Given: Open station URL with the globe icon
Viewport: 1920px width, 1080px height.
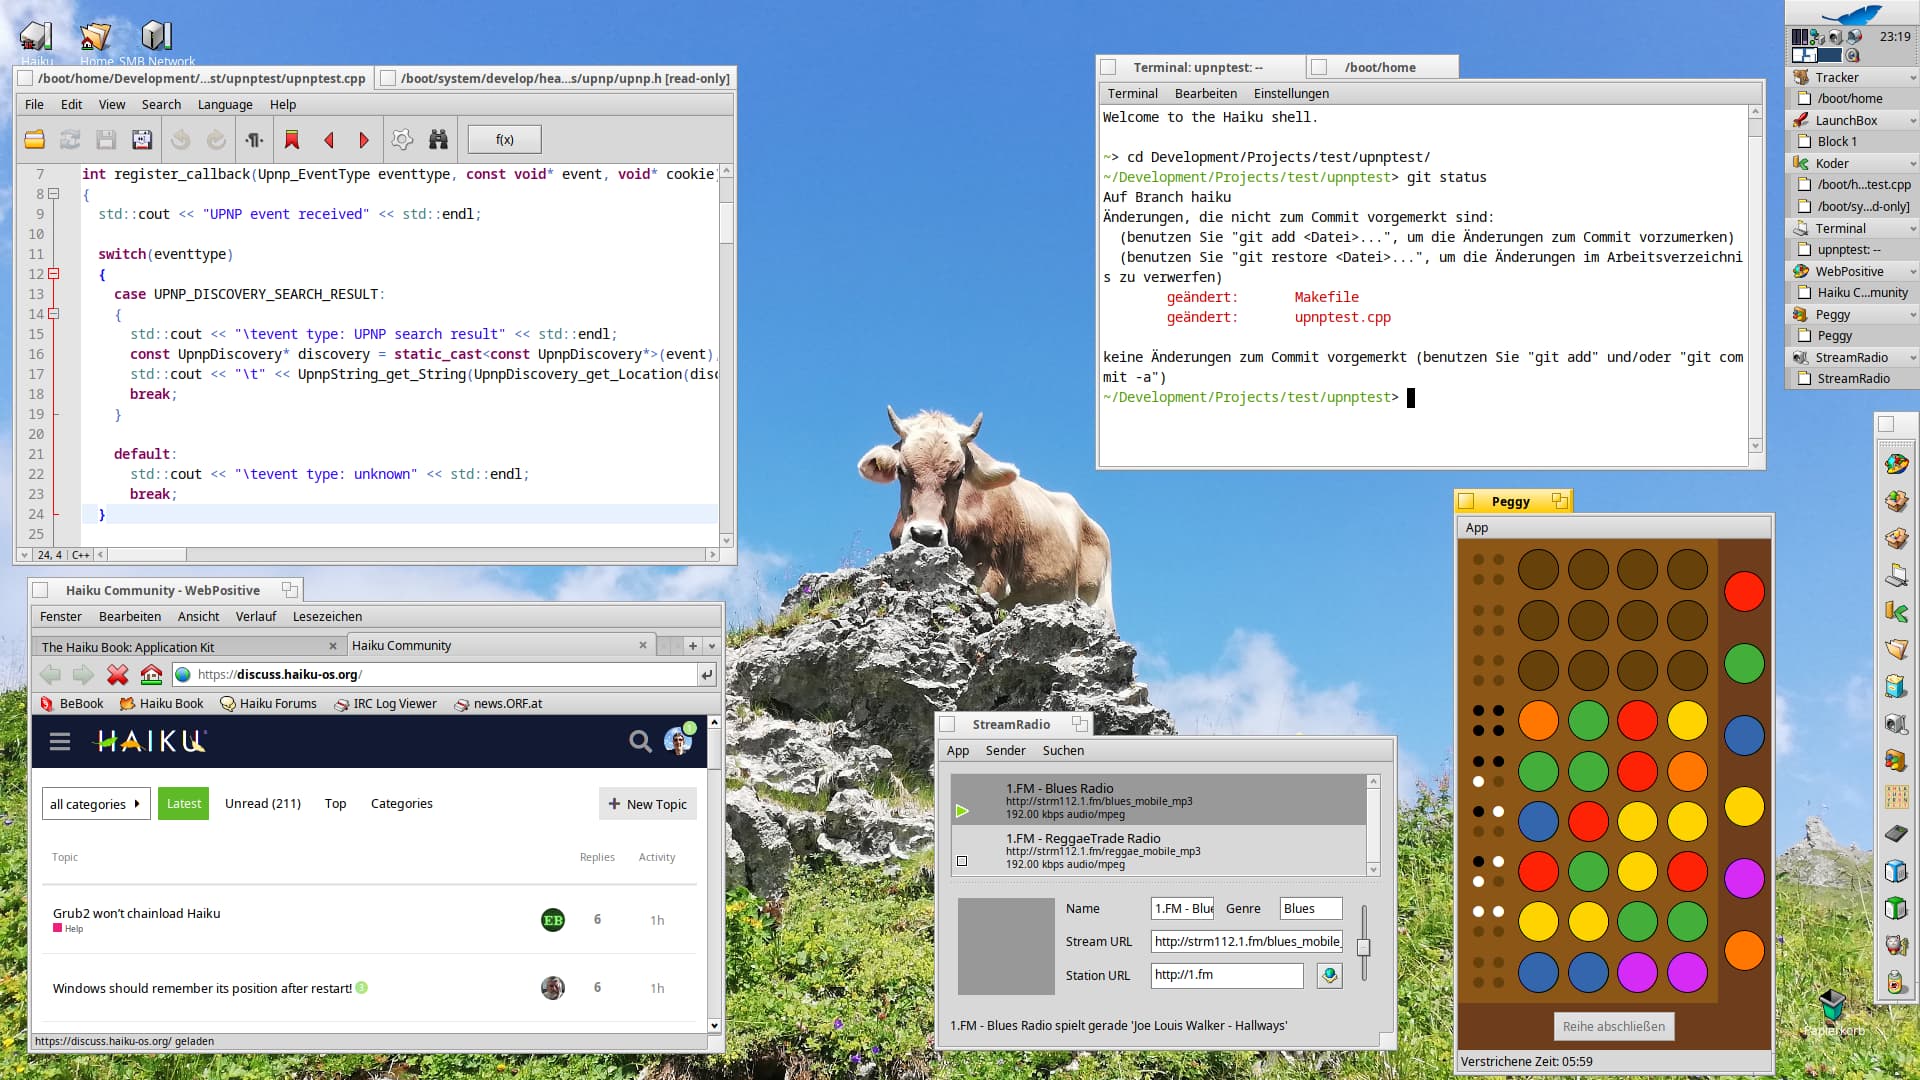Looking at the screenshot, I should [x=1329, y=975].
